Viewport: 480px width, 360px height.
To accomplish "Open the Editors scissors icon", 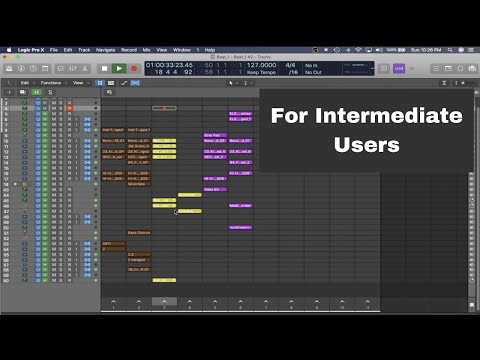I will point(85,69).
